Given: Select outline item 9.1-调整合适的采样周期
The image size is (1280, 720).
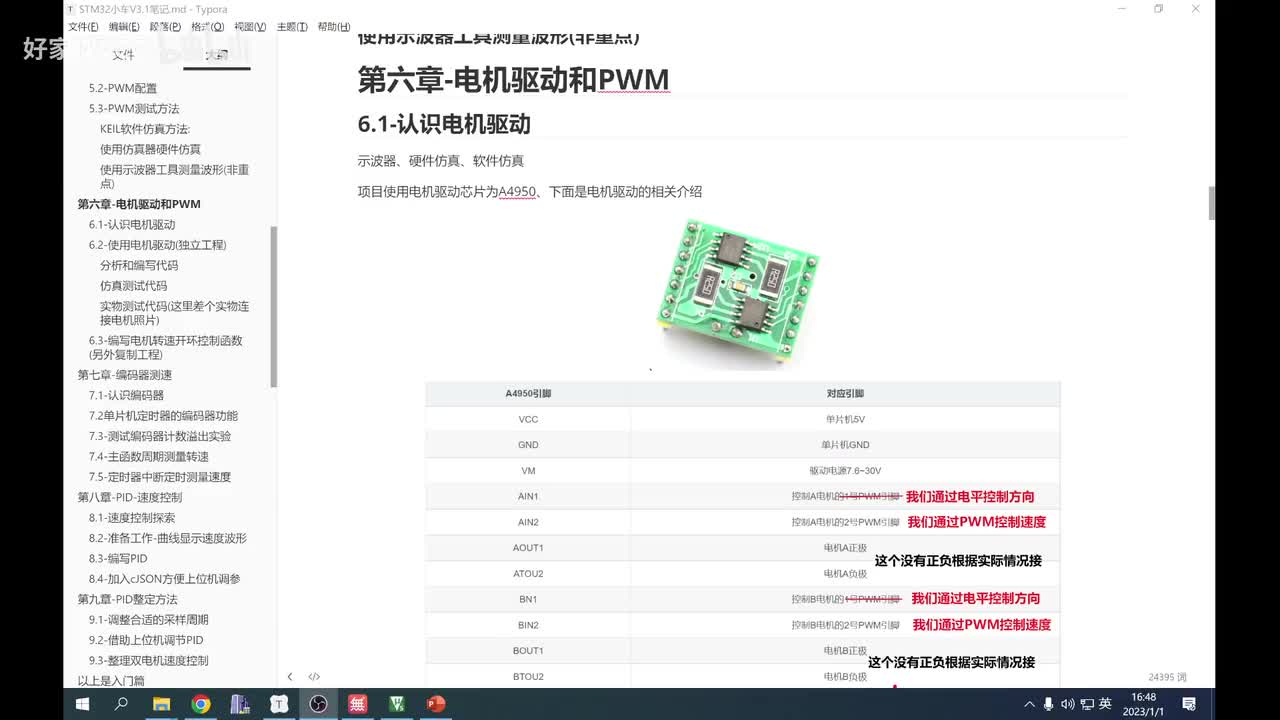Looking at the screenshot, I should point(148,620).
